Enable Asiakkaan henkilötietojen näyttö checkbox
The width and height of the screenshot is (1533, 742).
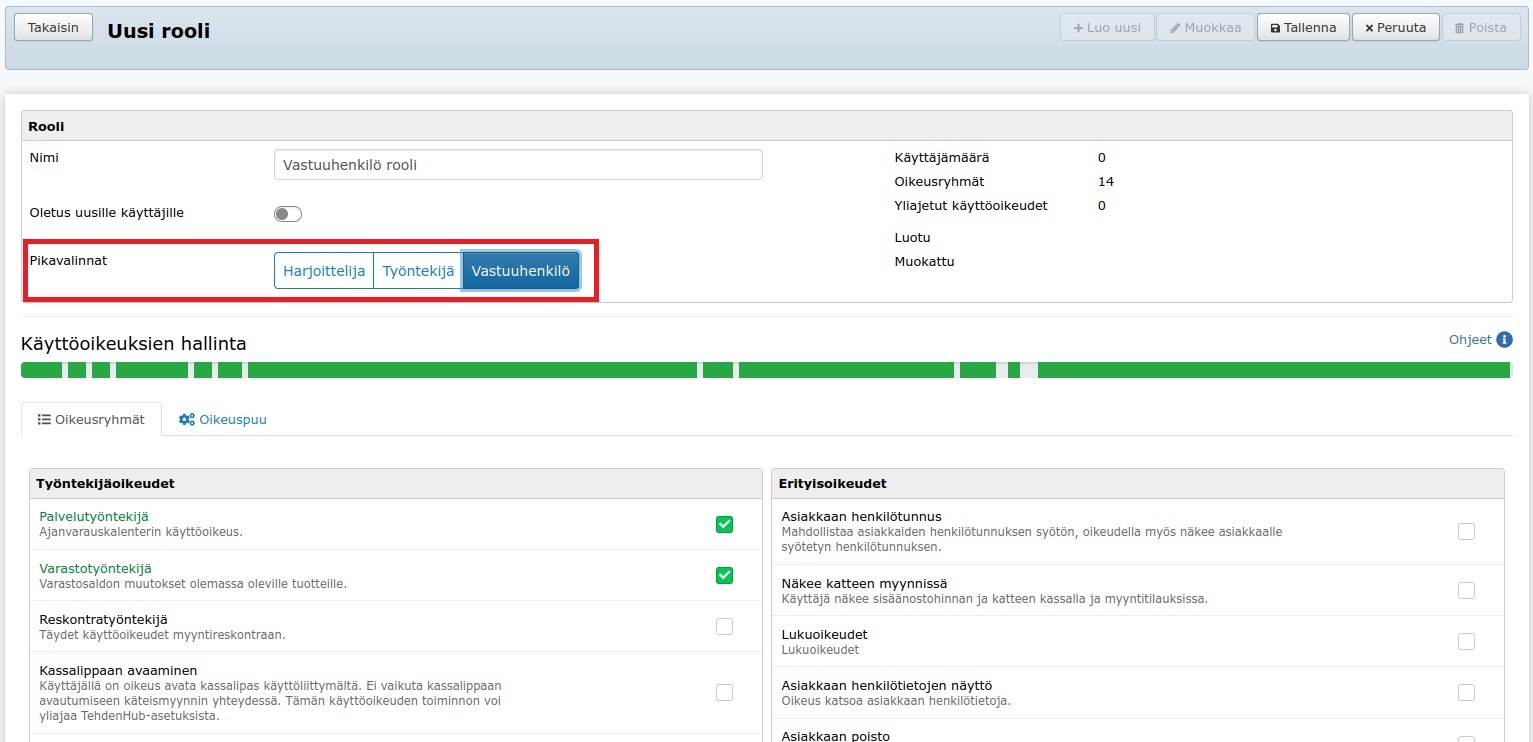(1465, 692)
